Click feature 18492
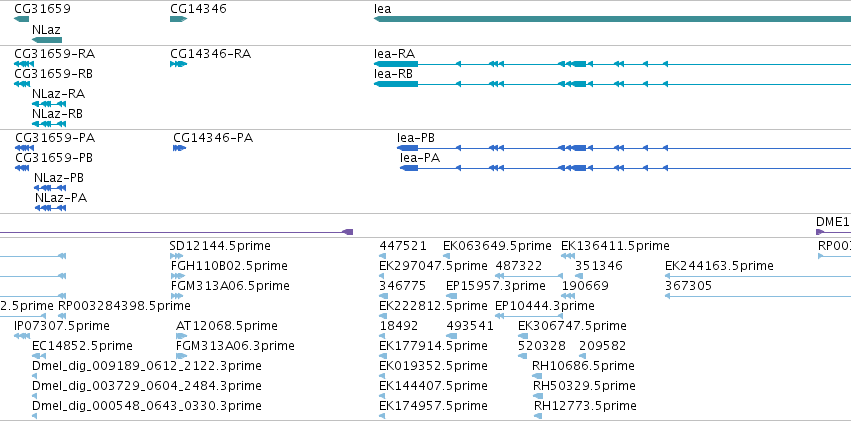The height and width of the screenshot is (421, 851). [398, 326]
